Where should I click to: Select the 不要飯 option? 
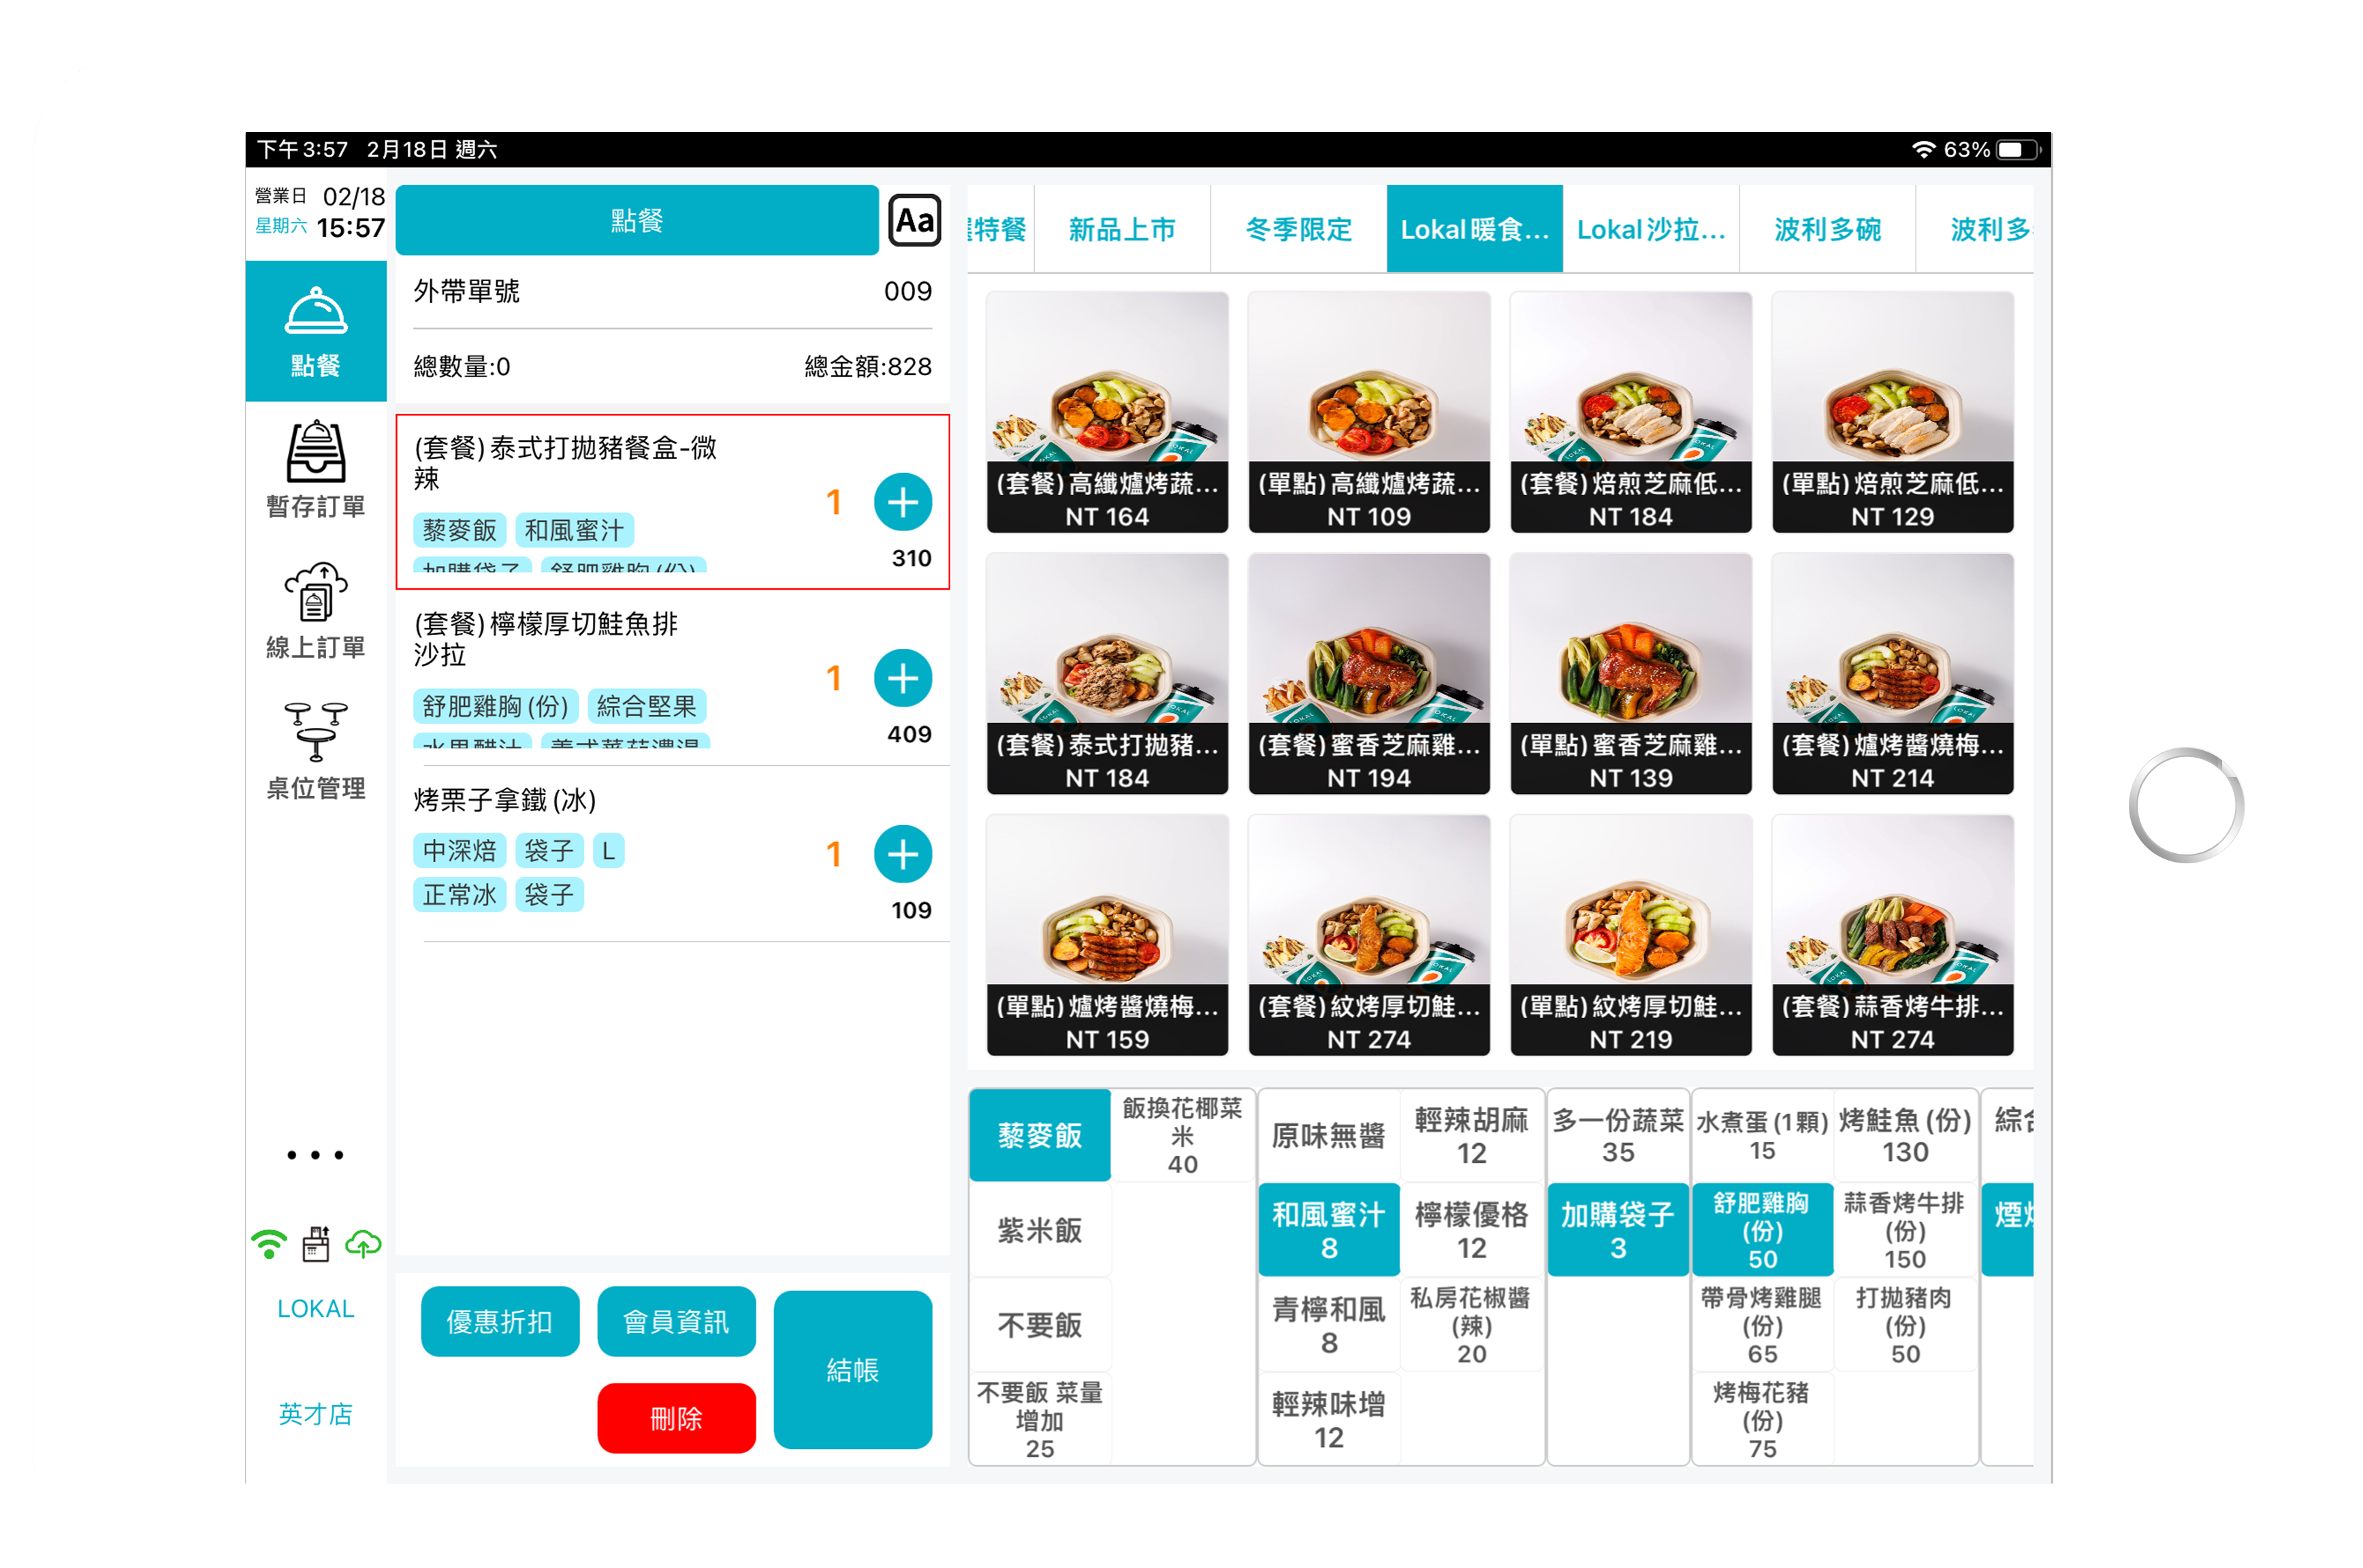coord(1040,1325)
